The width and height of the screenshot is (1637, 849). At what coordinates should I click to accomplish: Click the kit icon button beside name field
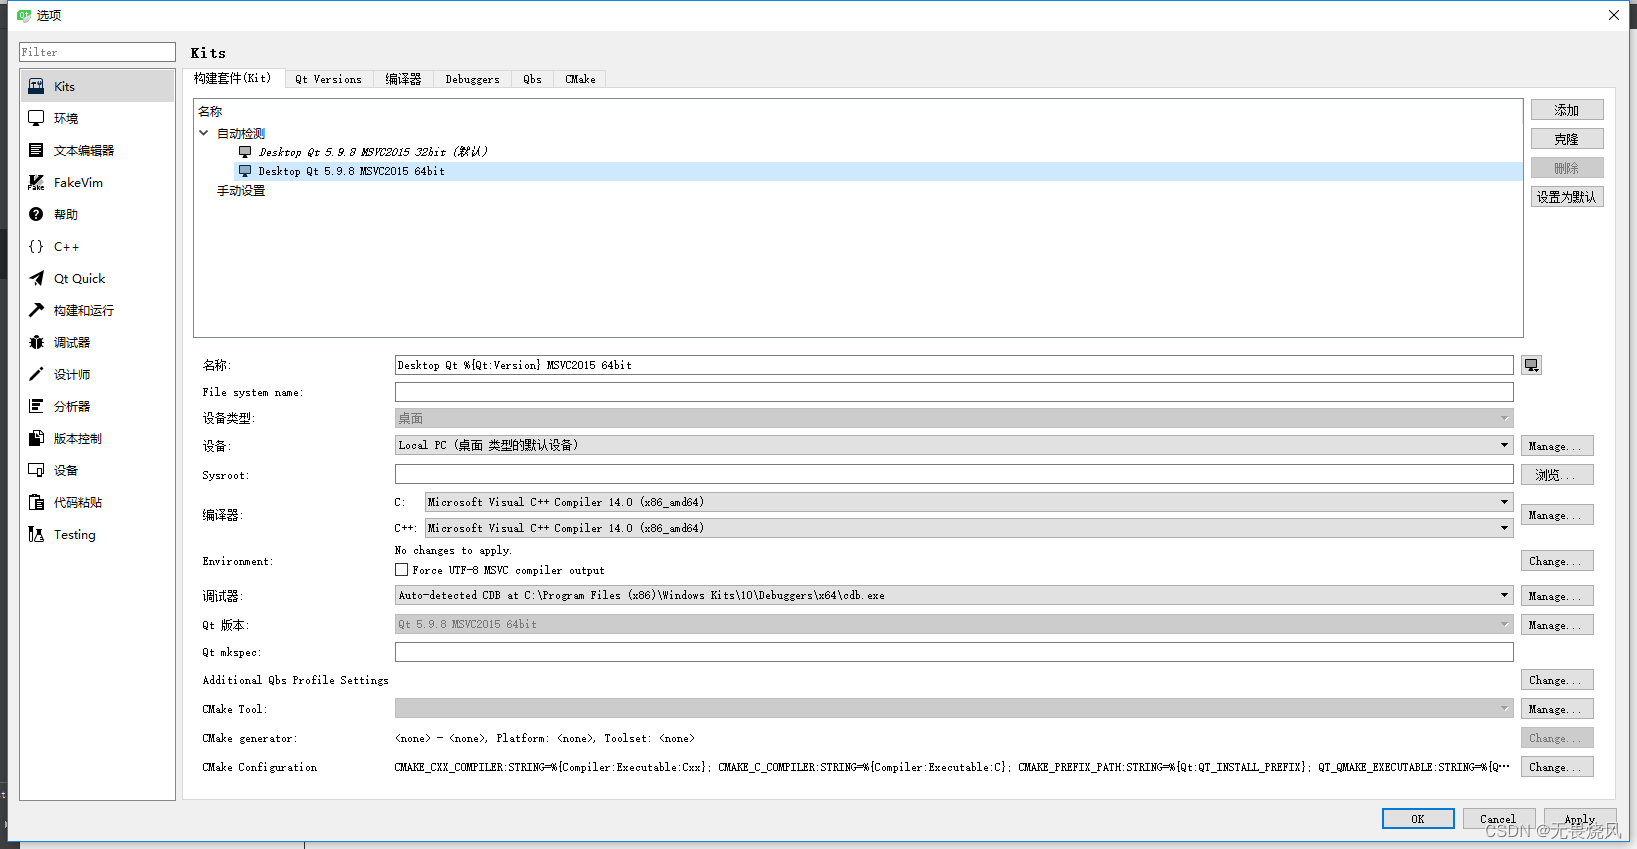point(1531,365)
